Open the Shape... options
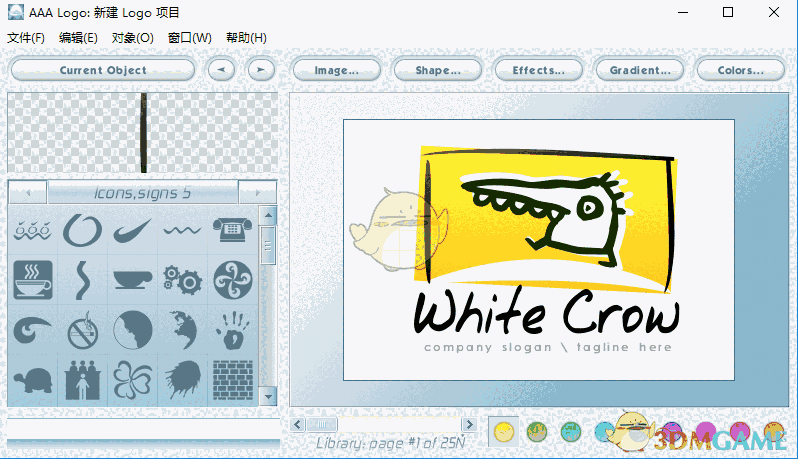The image size is (798, 459). [x=438, y=70]
